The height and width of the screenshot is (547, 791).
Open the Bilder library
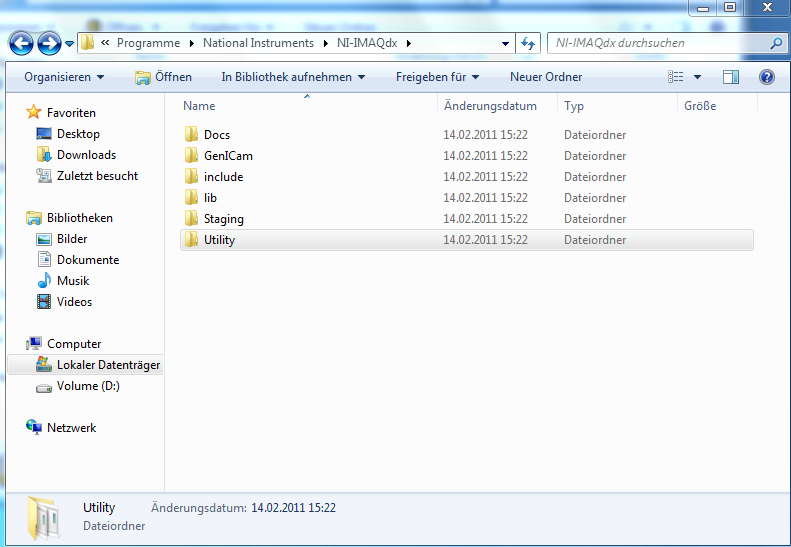tap(72, 239)
